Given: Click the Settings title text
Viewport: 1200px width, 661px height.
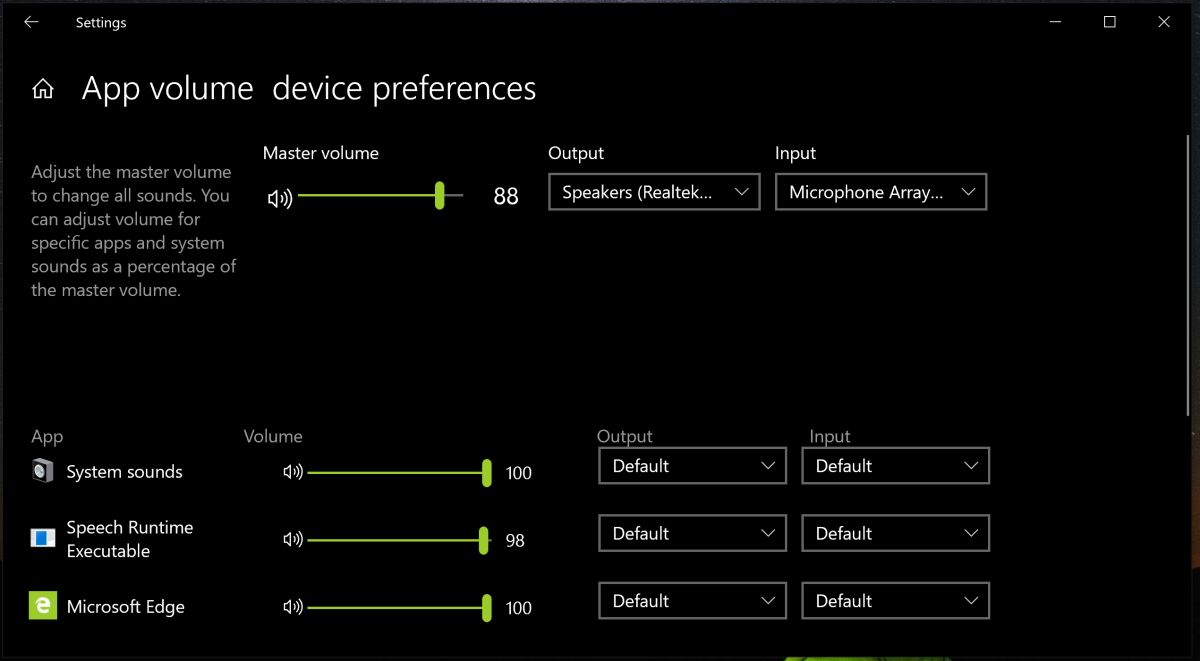Looking at the screenshot, I should pos(100,22).
